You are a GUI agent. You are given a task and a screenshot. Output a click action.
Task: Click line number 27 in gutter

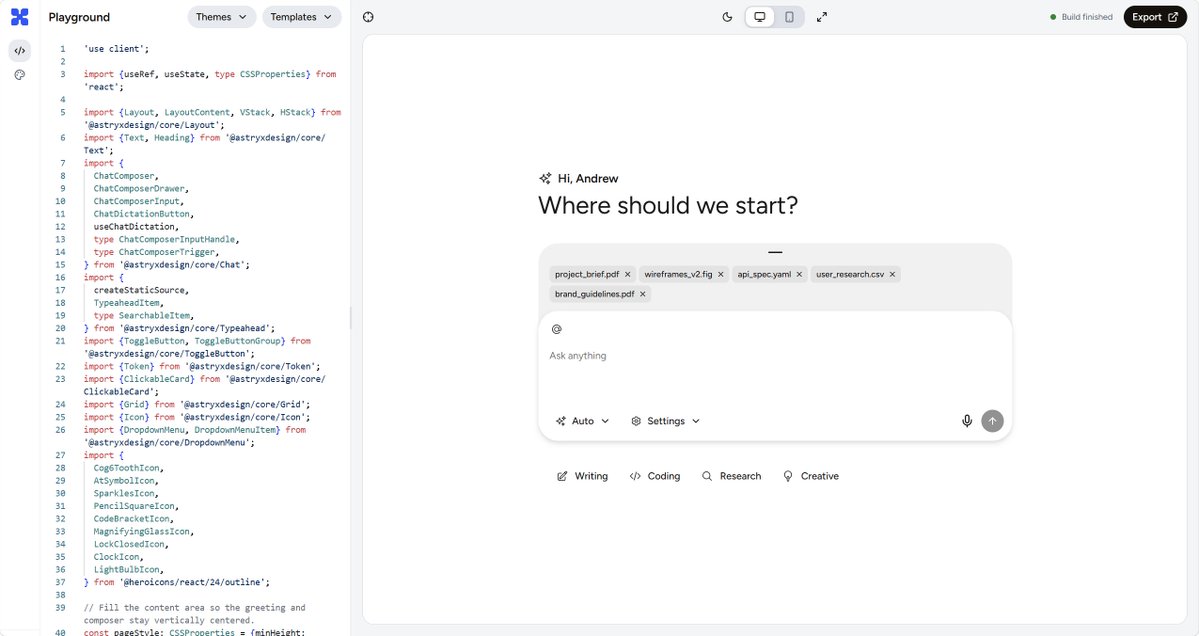pyautogui.click(x=60, y=456)
